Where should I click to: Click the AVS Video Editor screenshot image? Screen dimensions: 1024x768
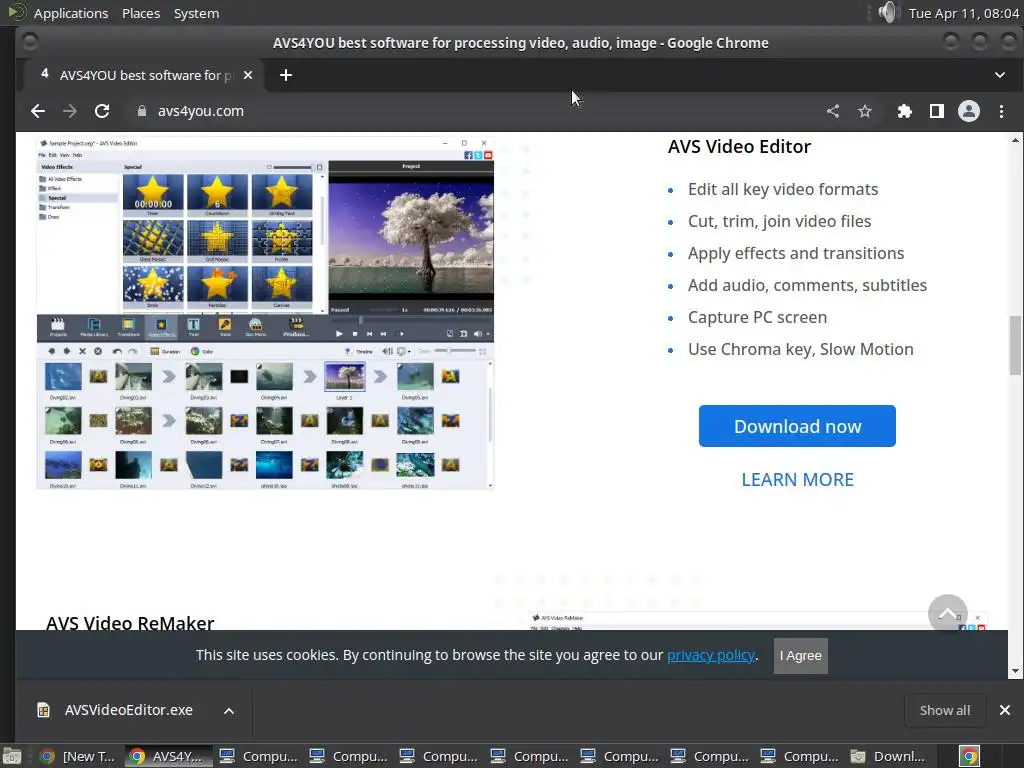click(x=265, y=313)
